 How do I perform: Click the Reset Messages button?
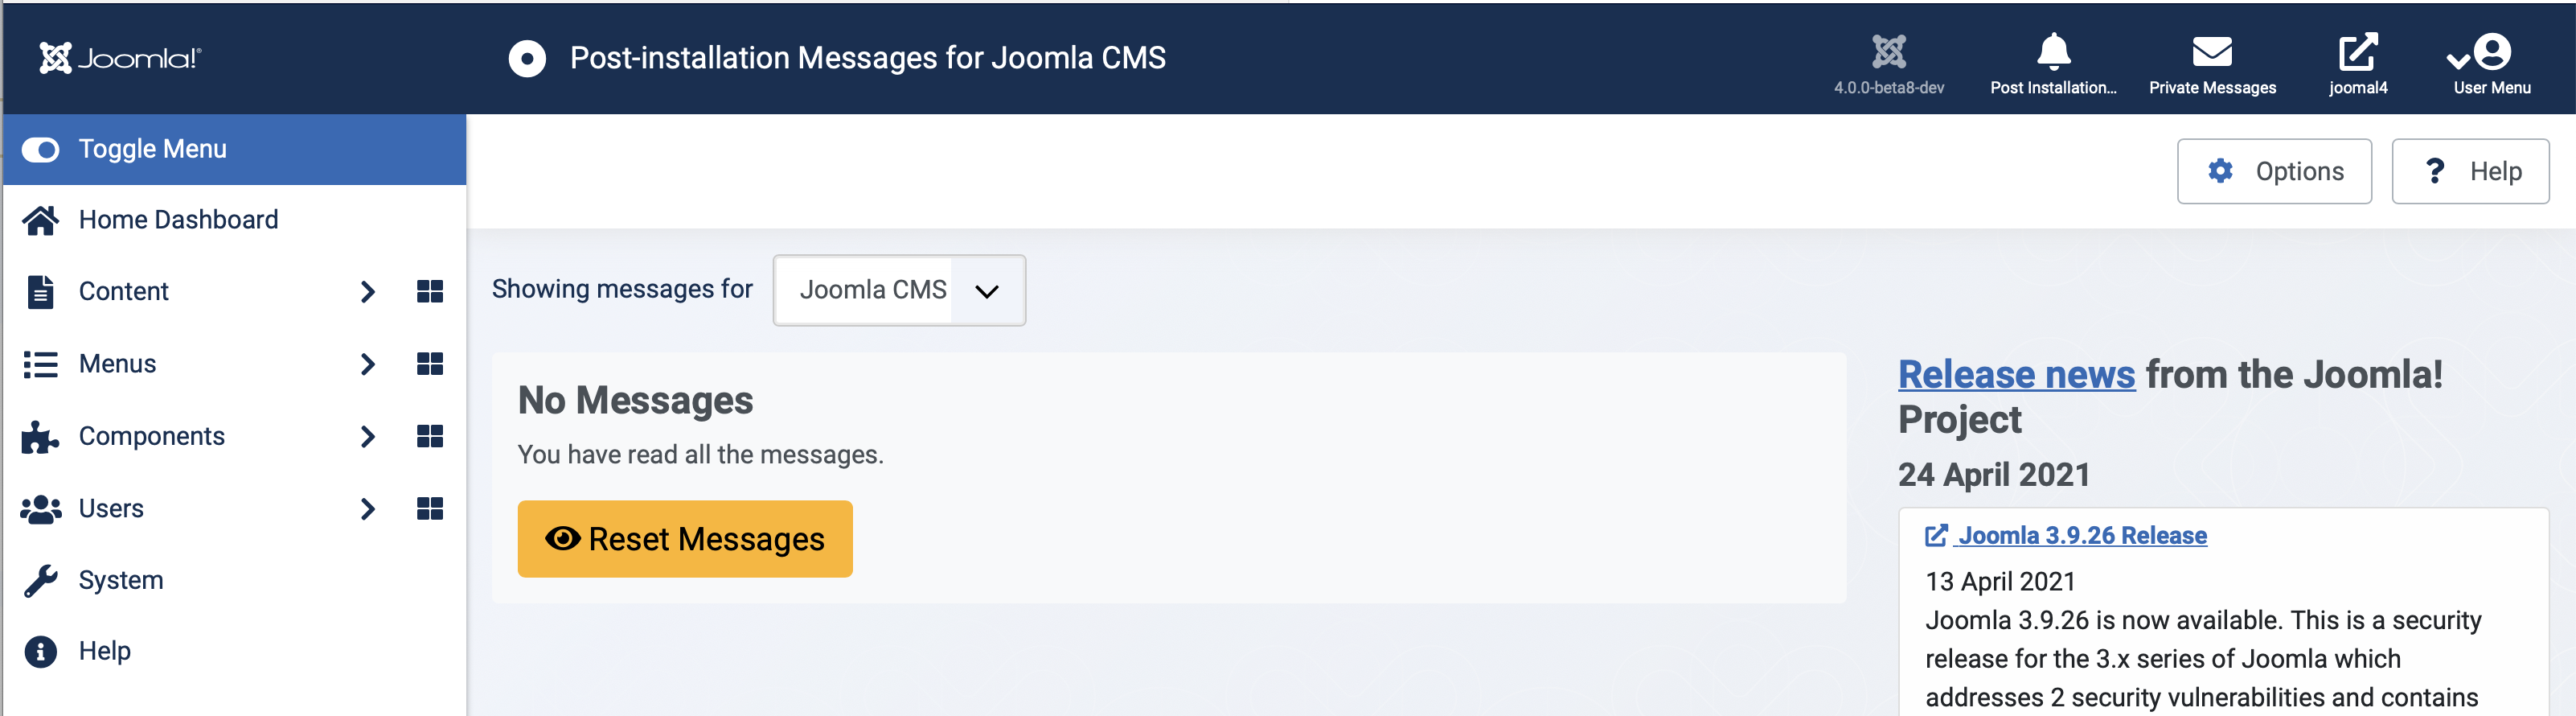click(x=685, y=539)
